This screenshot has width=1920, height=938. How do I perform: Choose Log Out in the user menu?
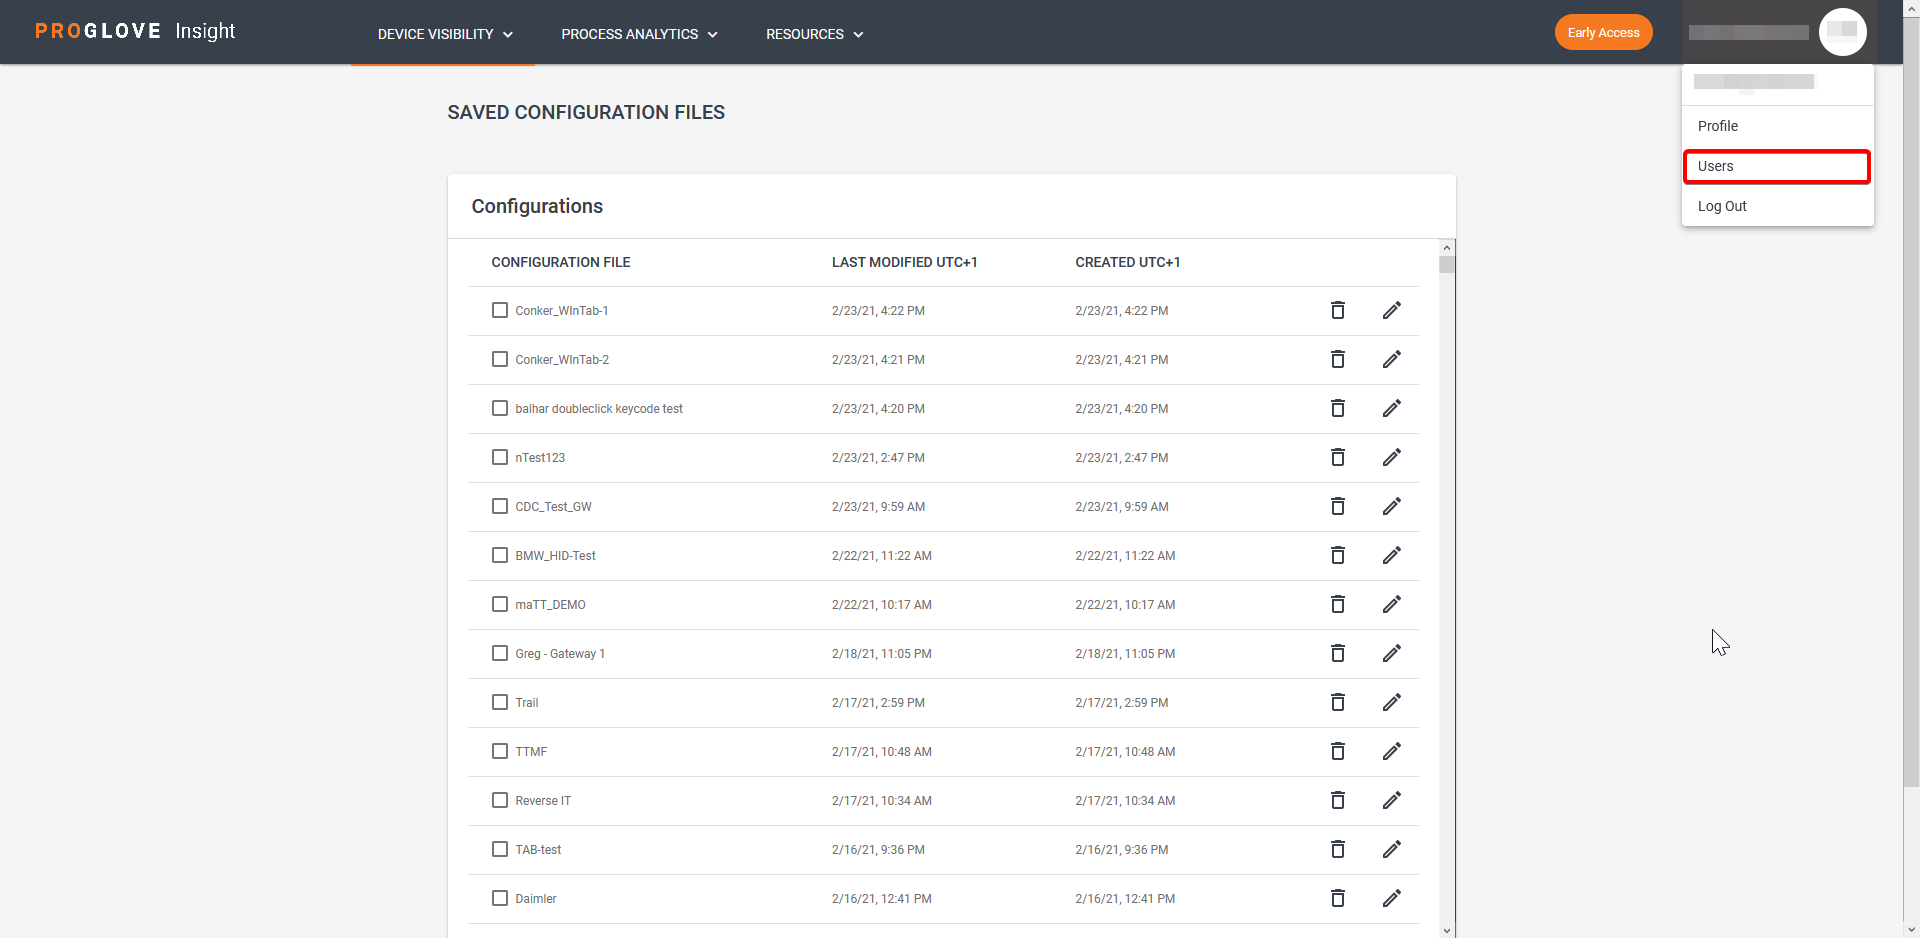point(1777,206)
